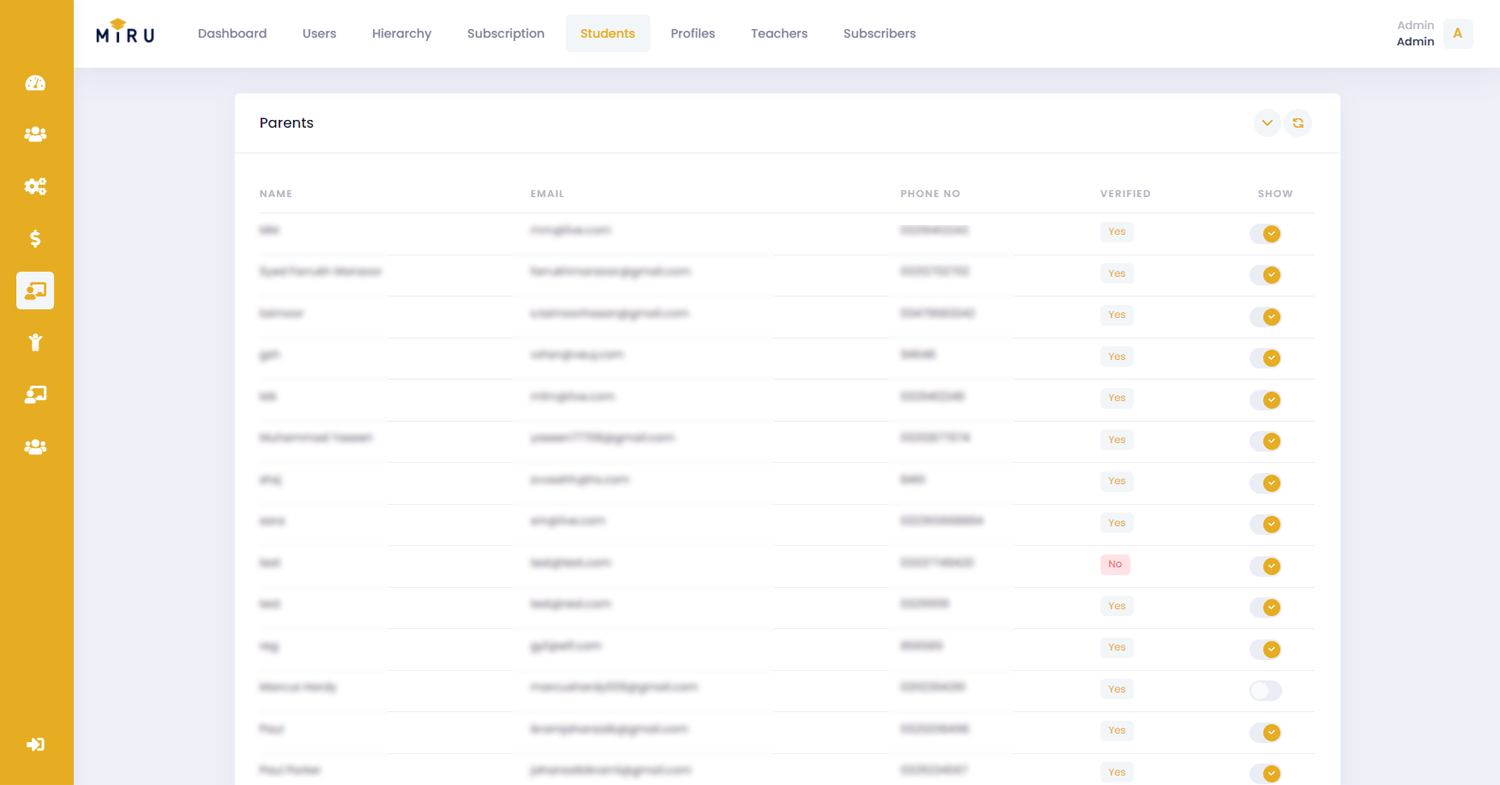Select the child figure icon in the sidebar
The height and width of the screenshot is (785, 1500).
pos(35,343)
